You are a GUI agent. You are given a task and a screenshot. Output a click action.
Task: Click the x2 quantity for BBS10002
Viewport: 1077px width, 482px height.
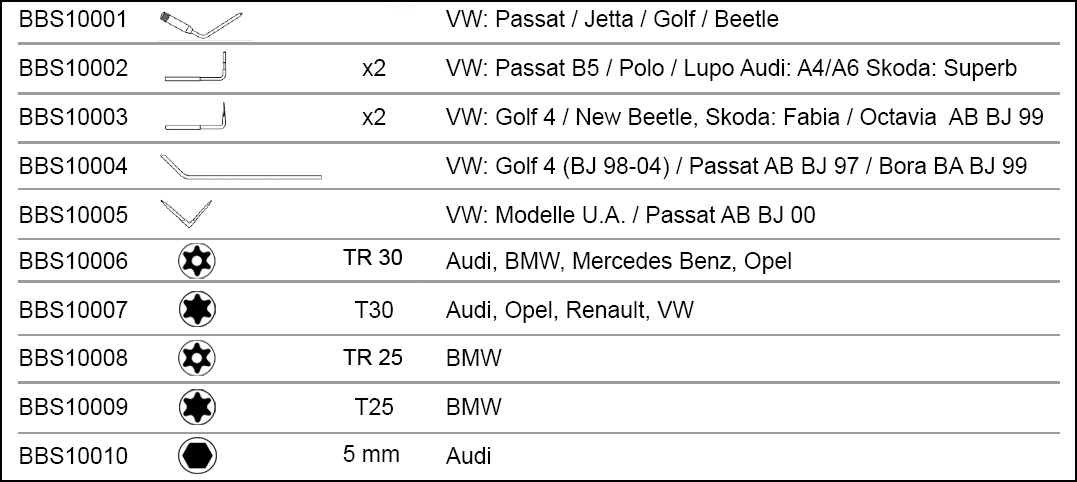coord(373,68)
